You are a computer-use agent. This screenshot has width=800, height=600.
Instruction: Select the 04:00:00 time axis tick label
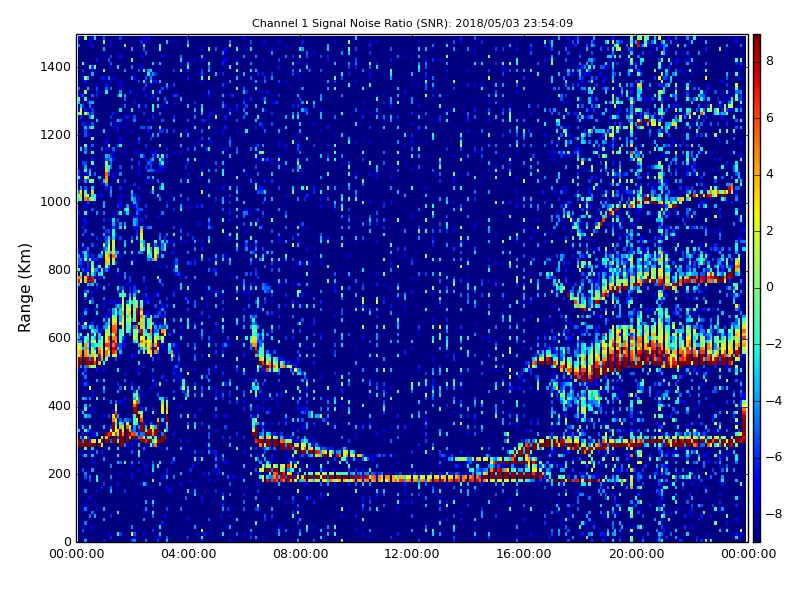188,554
